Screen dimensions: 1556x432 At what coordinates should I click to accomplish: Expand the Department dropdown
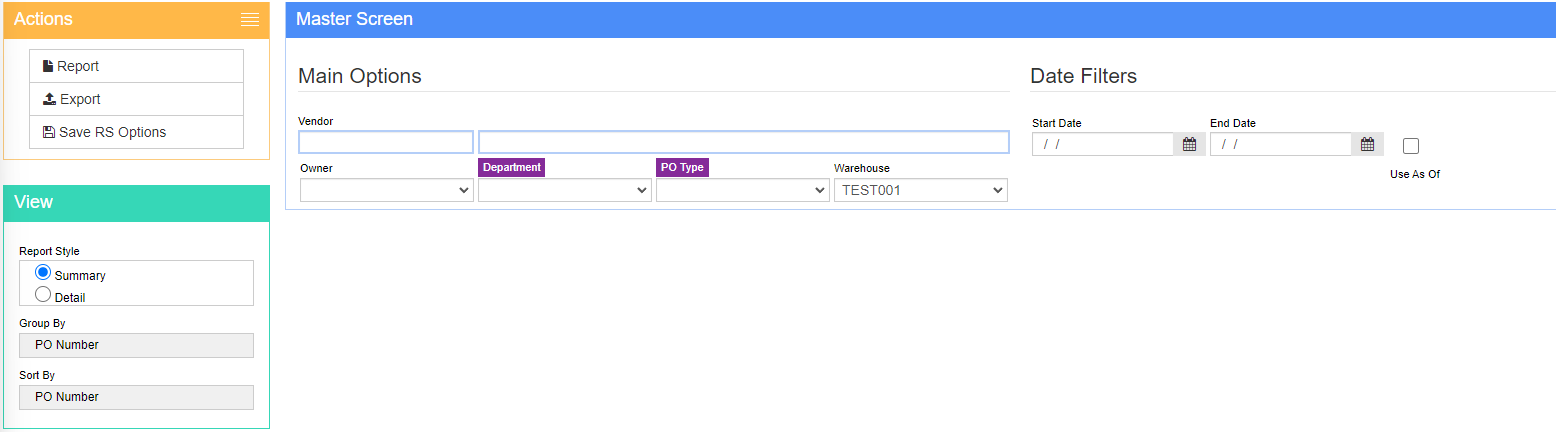click(565, 190)
